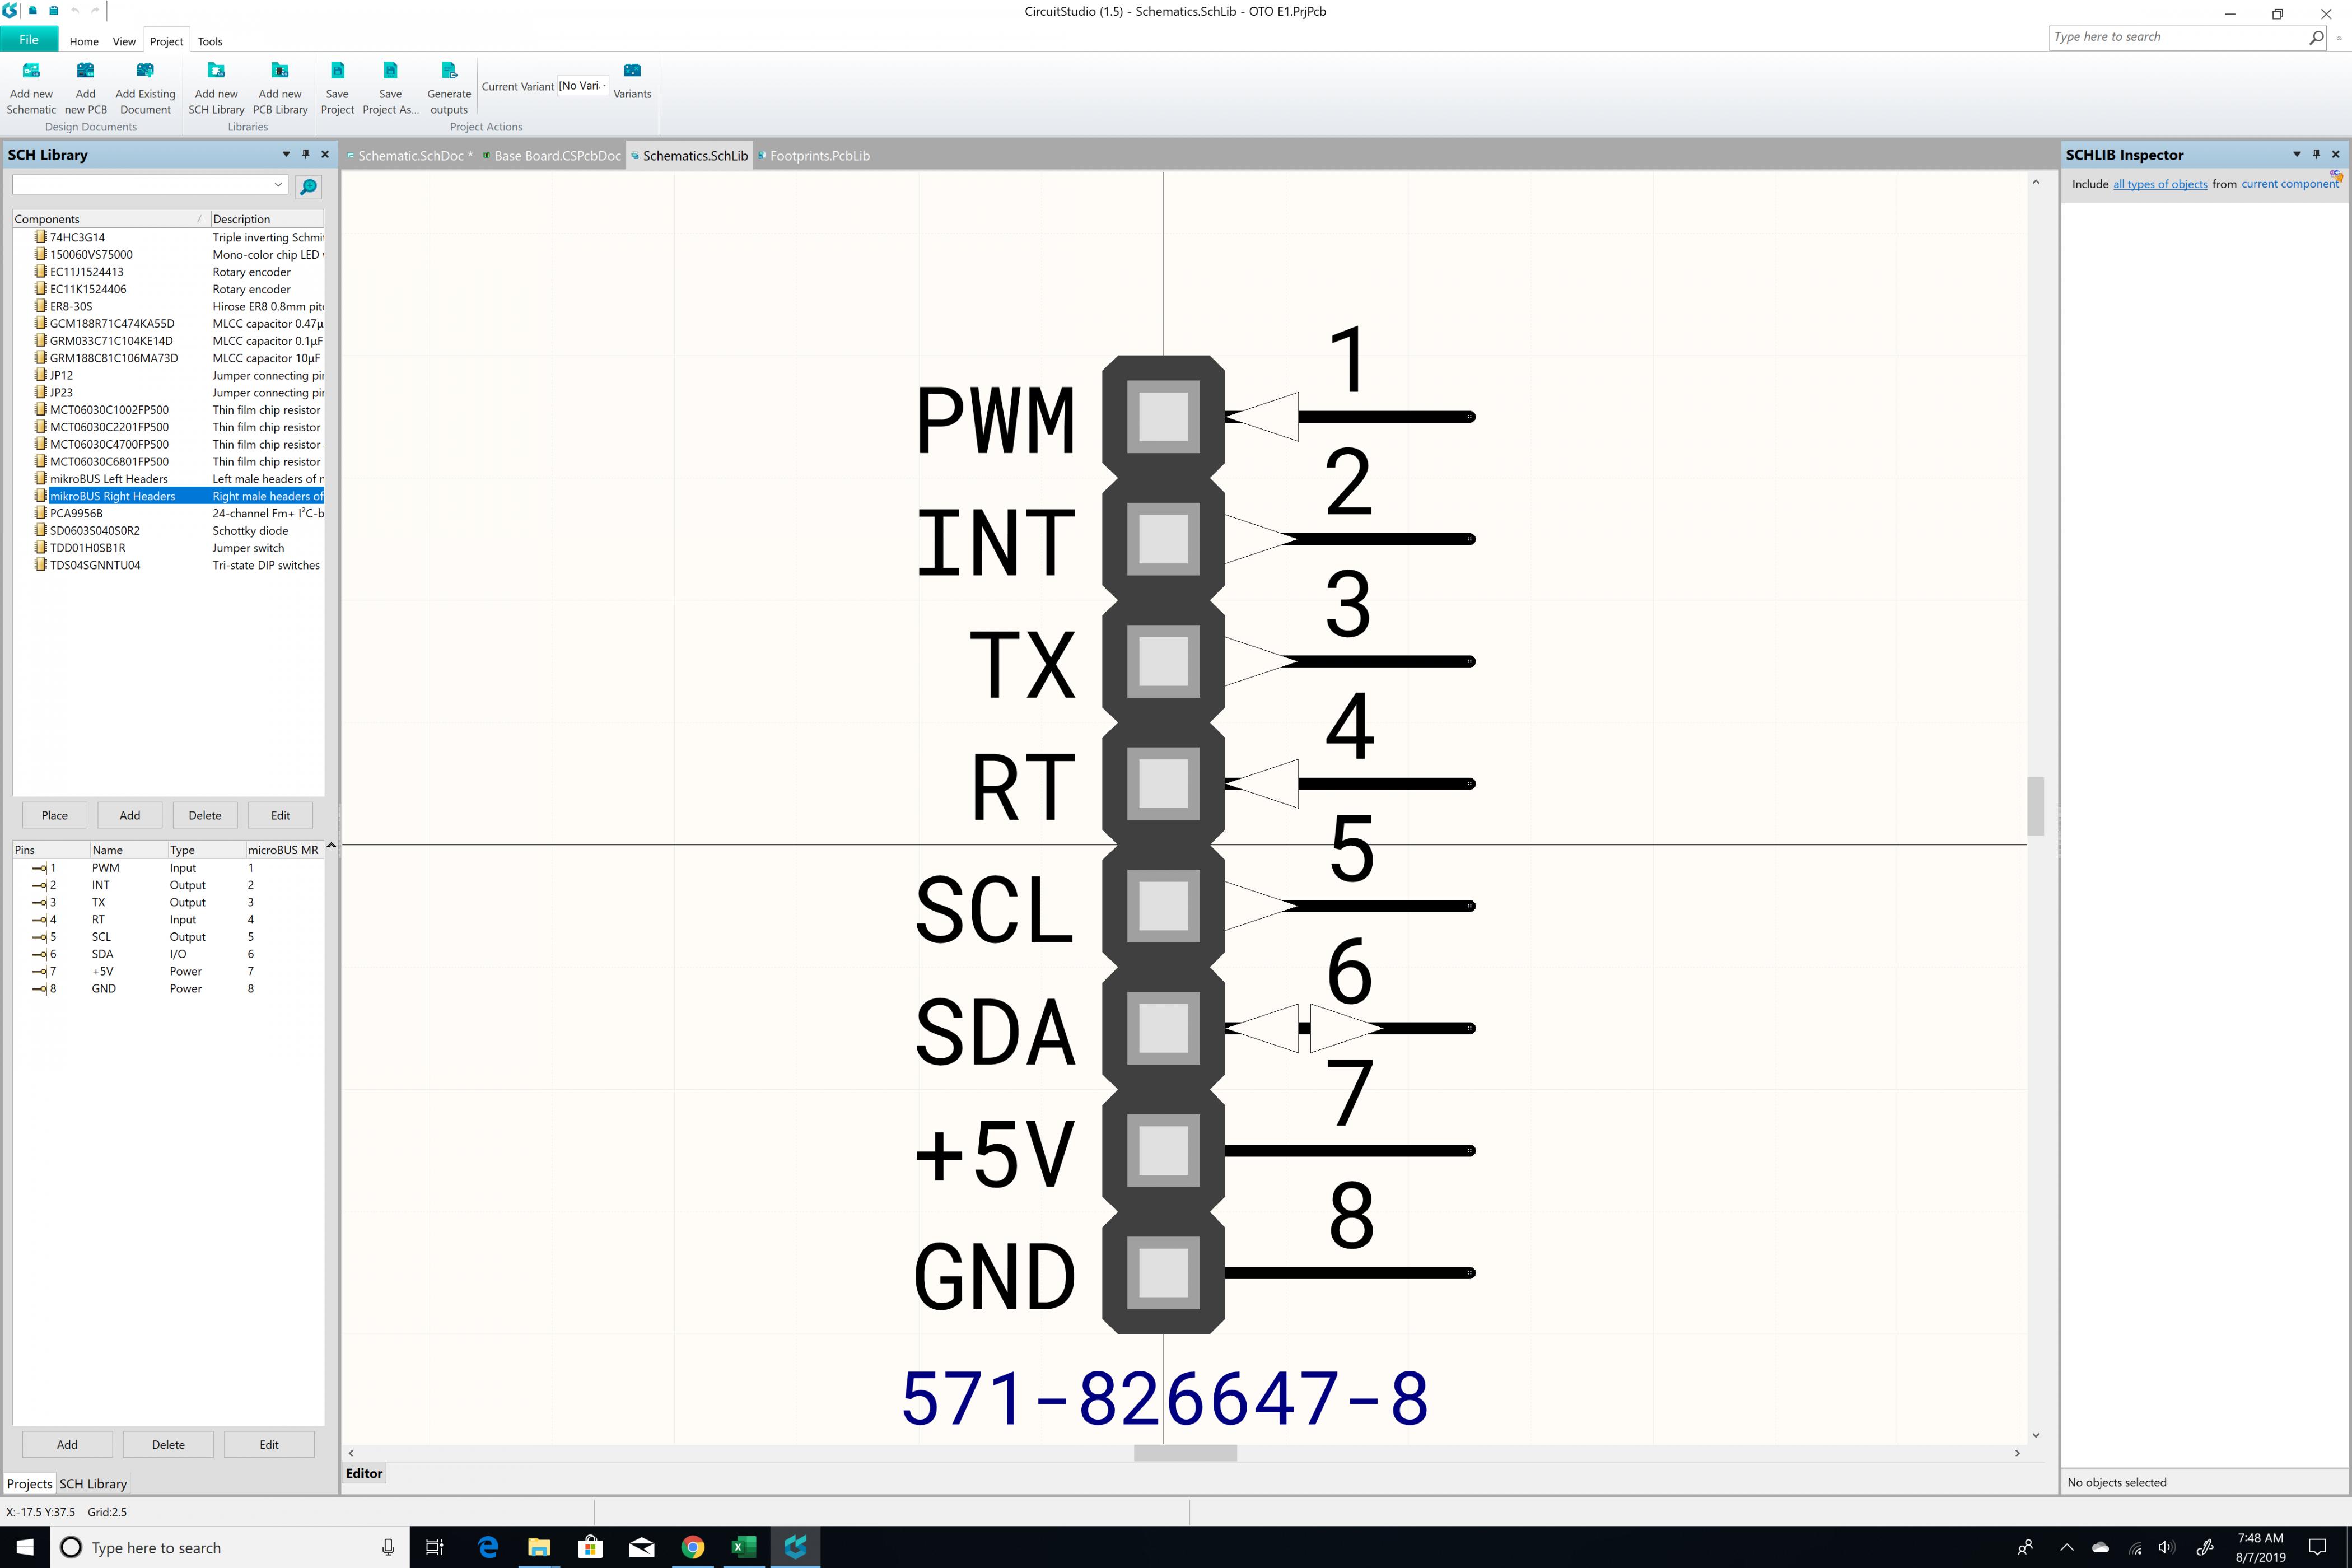The height and width of the screenshot is (1568, 2352).
Task: Select the PWM pin row
Action: [x=168, y=868]
